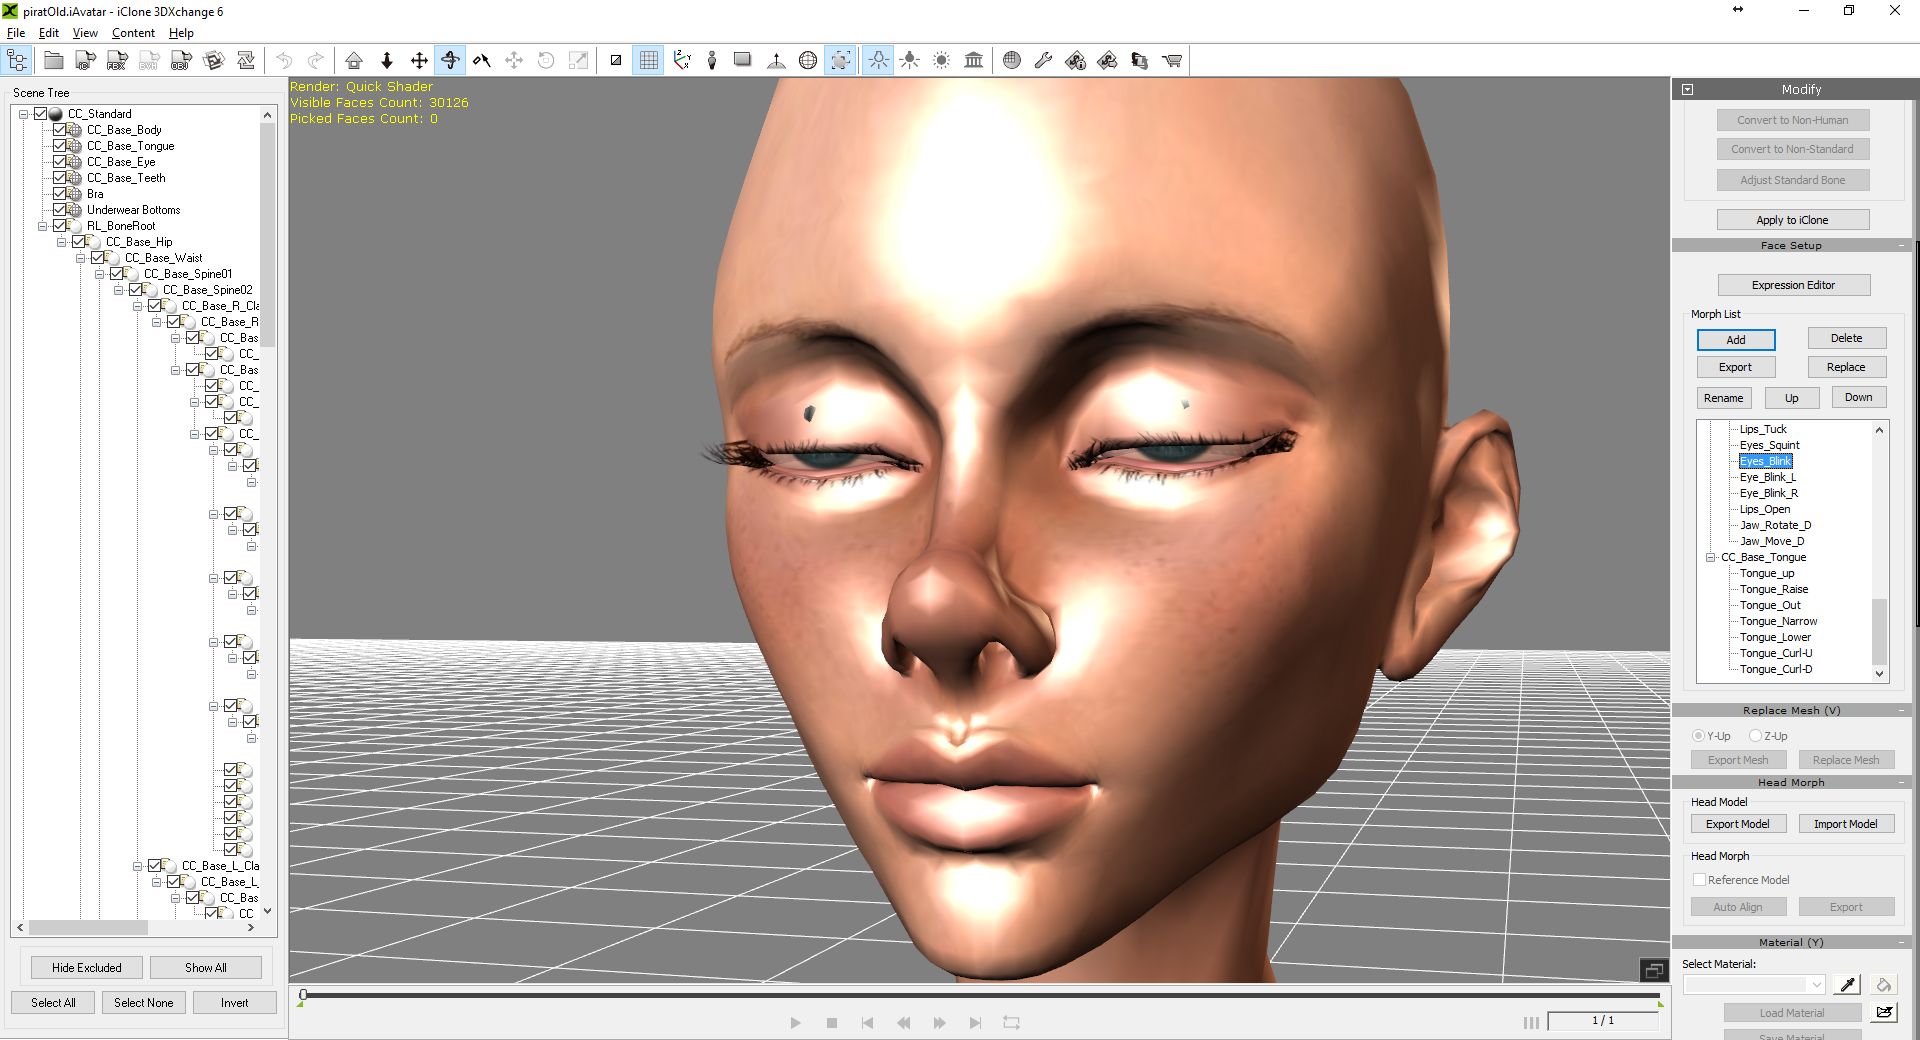The width and height of the screenshot is (1920, 1040).
Task: Collapse the Face Setup section
Action: click(x=1901, y=245)
